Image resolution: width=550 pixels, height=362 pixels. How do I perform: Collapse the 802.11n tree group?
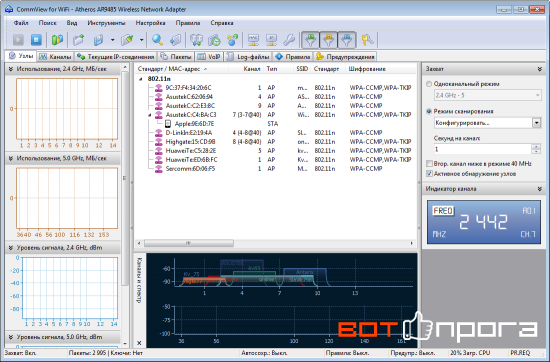[141, 79]
